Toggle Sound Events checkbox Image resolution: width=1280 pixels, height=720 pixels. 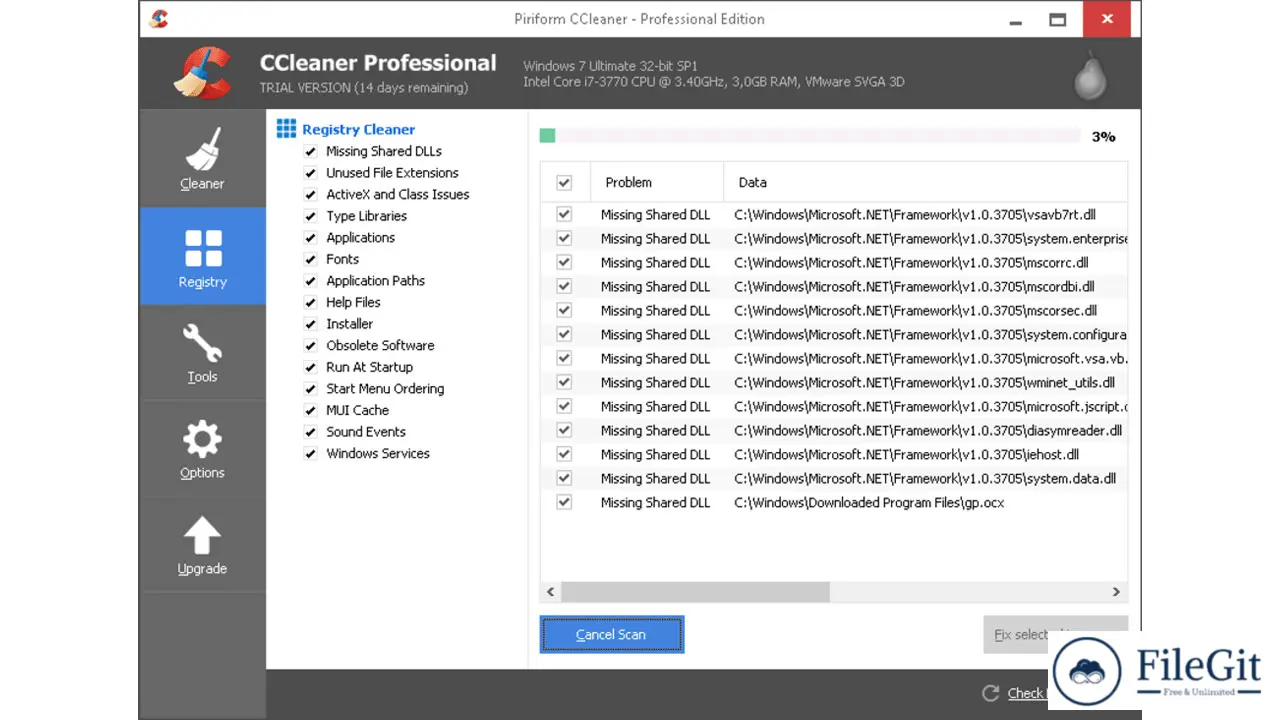pyautogui.click(x=311, y=432)
